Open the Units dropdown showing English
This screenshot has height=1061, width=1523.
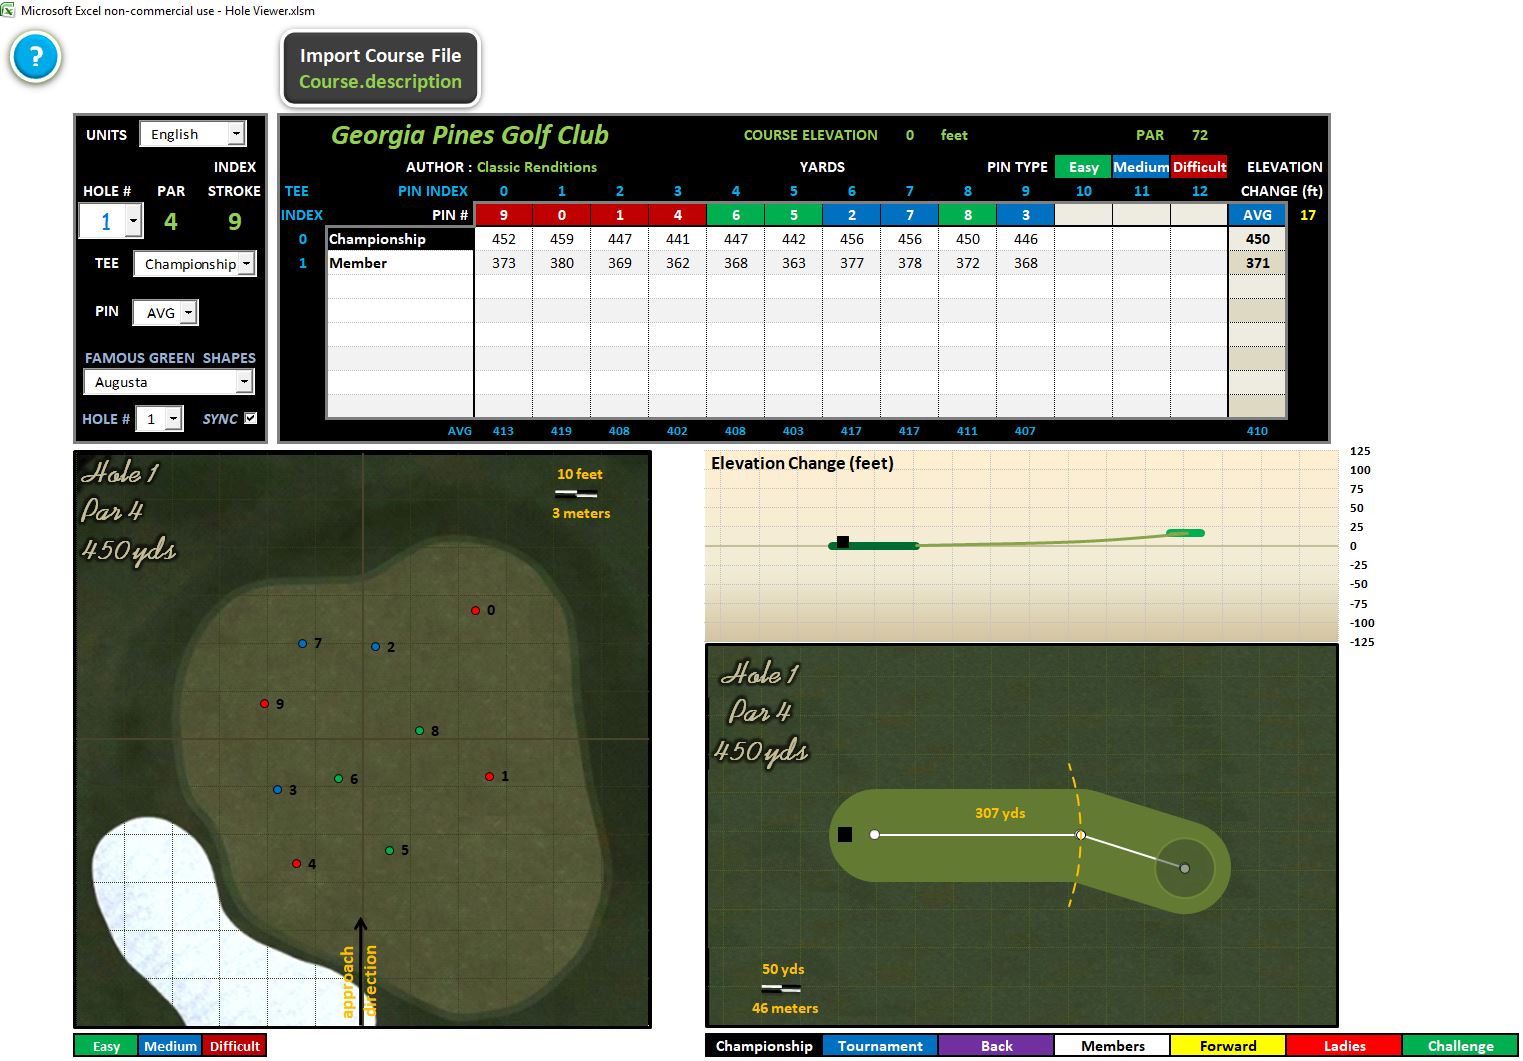click(236, 134)
